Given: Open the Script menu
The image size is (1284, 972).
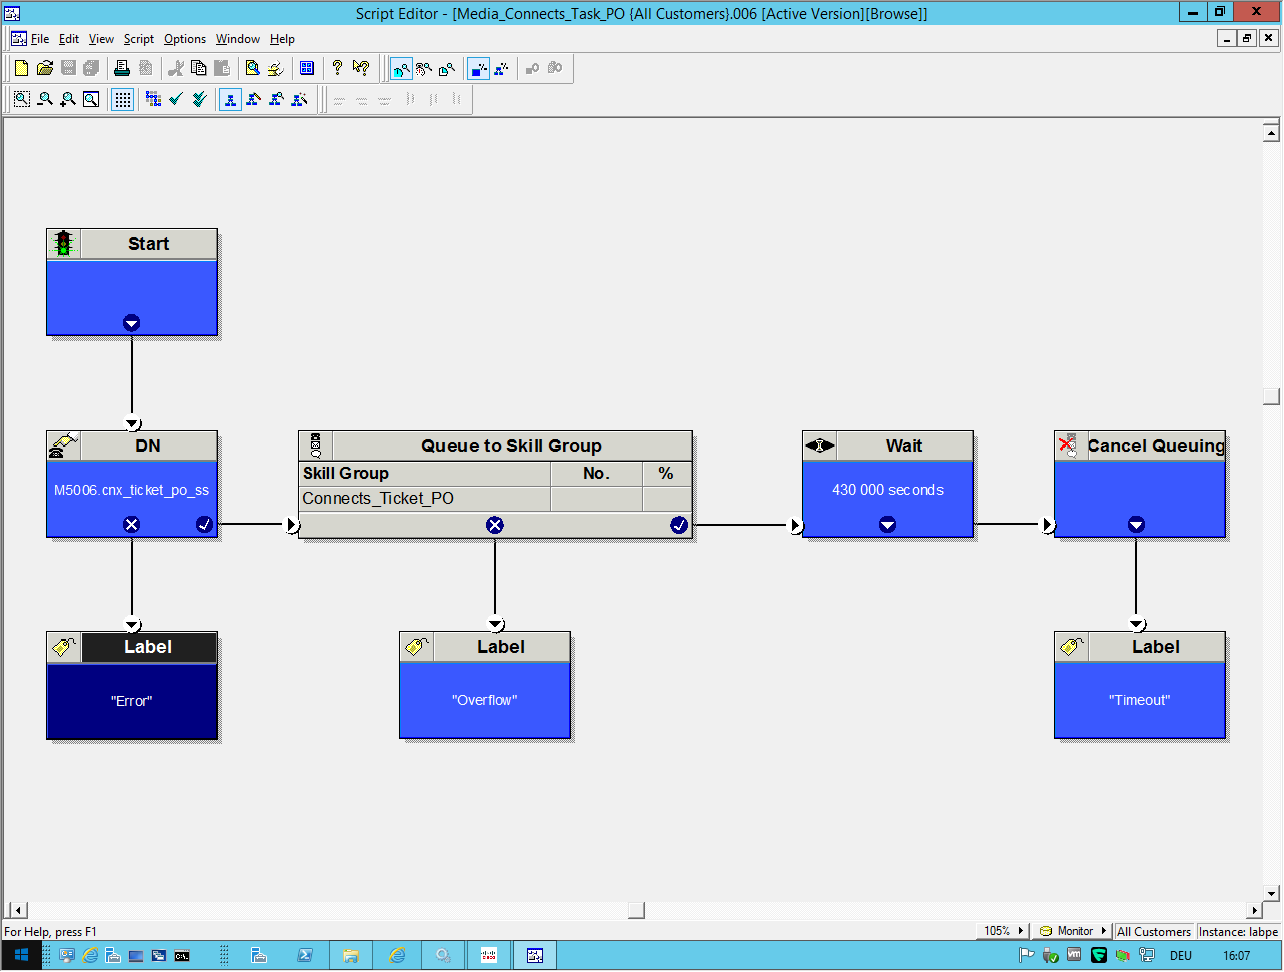Looking at the screenshot, I should coord(139,39).
